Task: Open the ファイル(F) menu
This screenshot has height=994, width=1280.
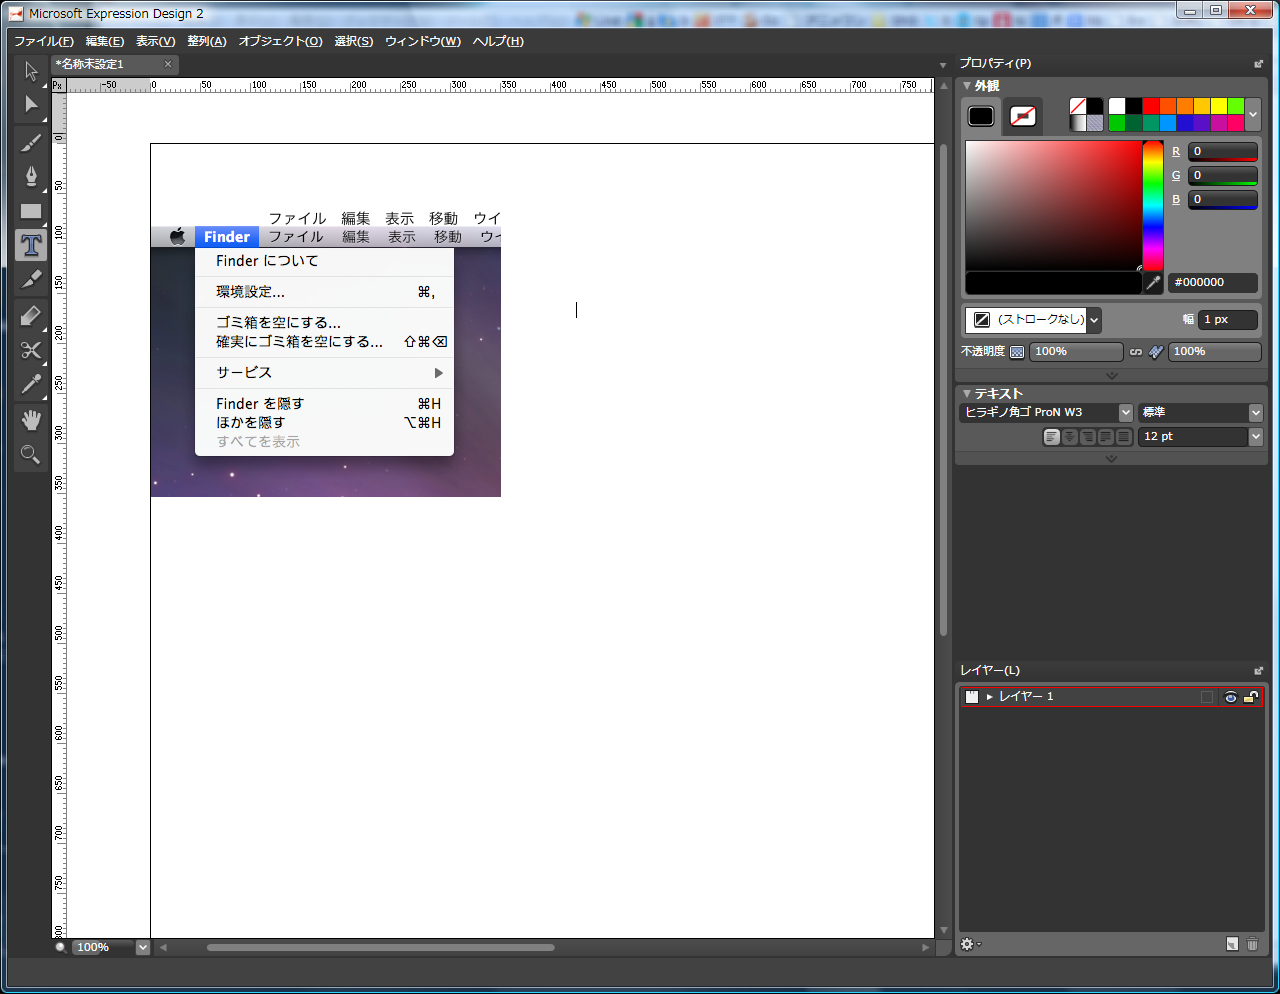Action: (x=44, y=41)
